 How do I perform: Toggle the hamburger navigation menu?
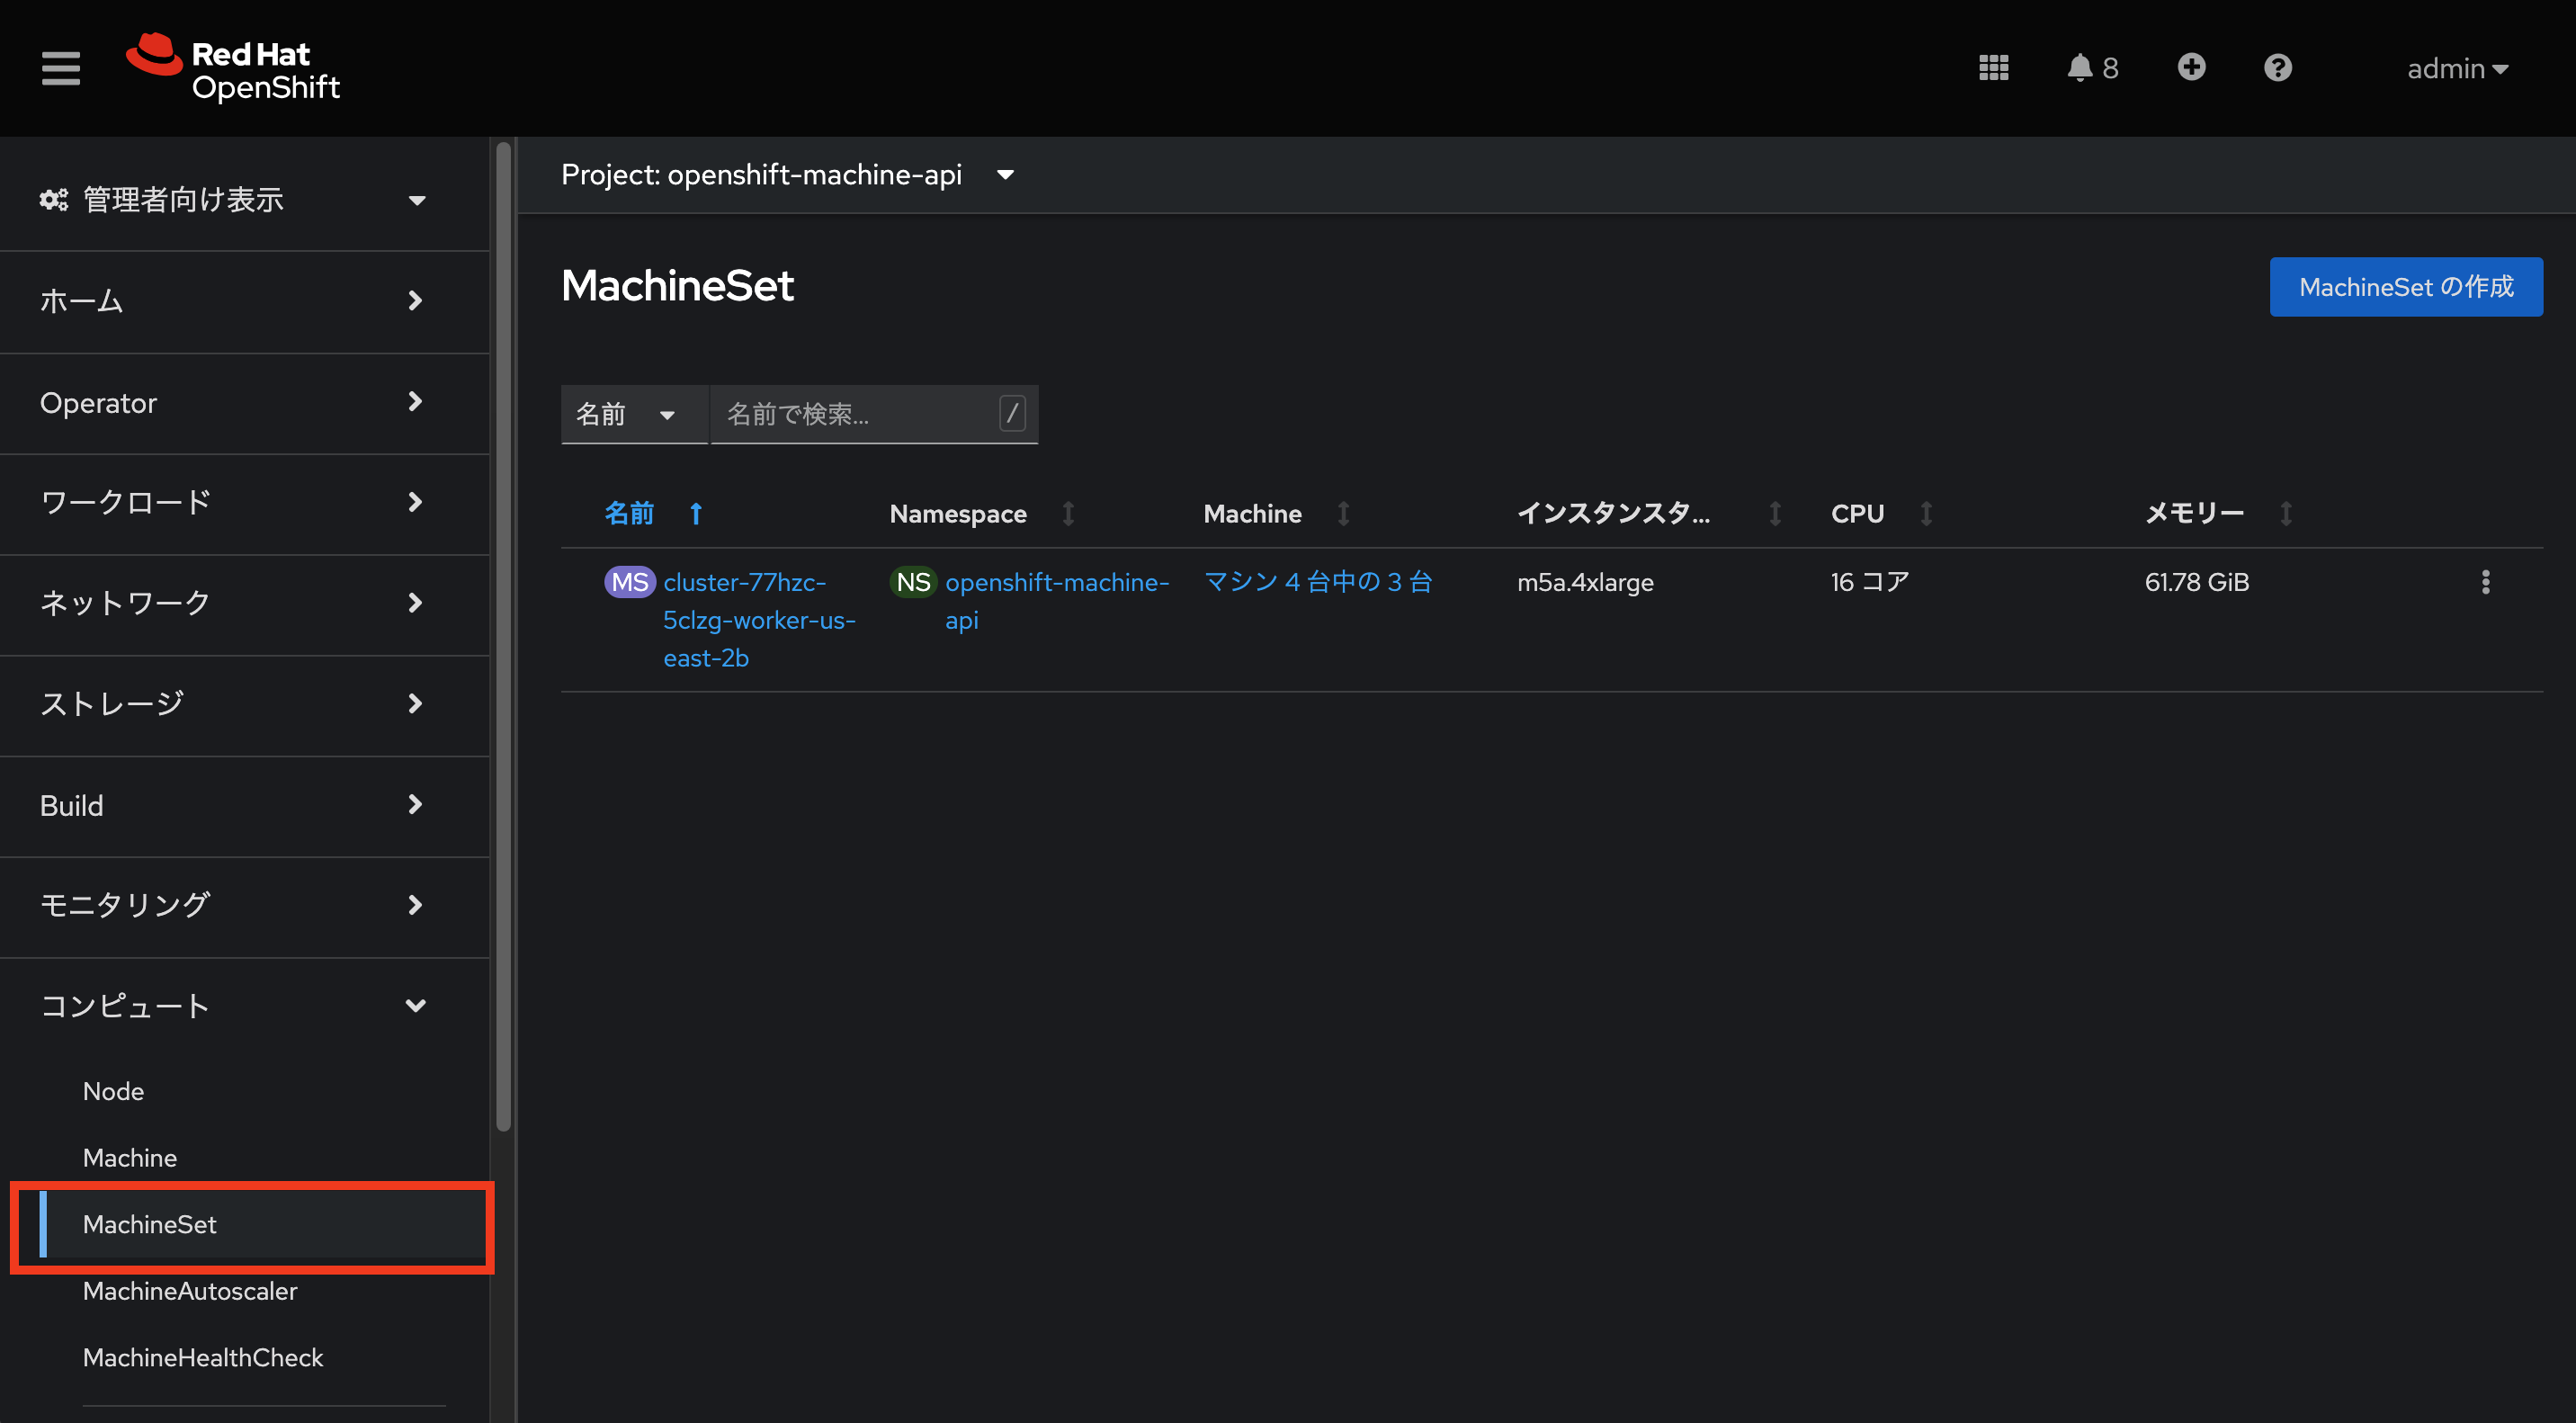(60, 68)
